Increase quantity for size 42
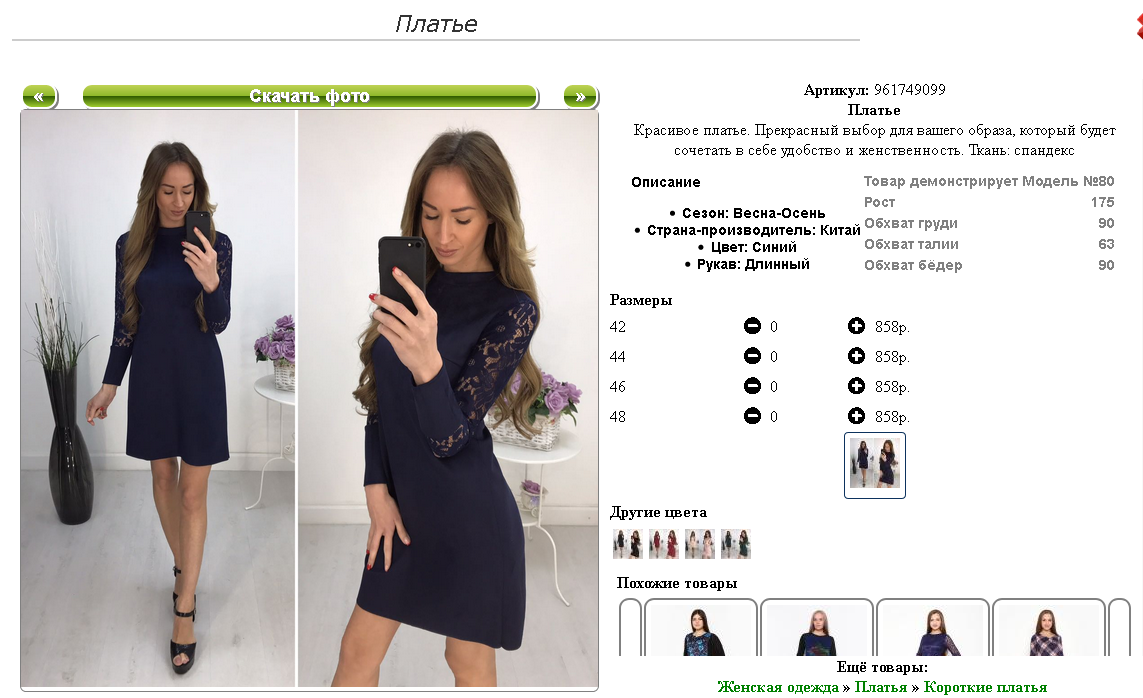The width and height of the screenshot is (1143, 698). [856, 326]
